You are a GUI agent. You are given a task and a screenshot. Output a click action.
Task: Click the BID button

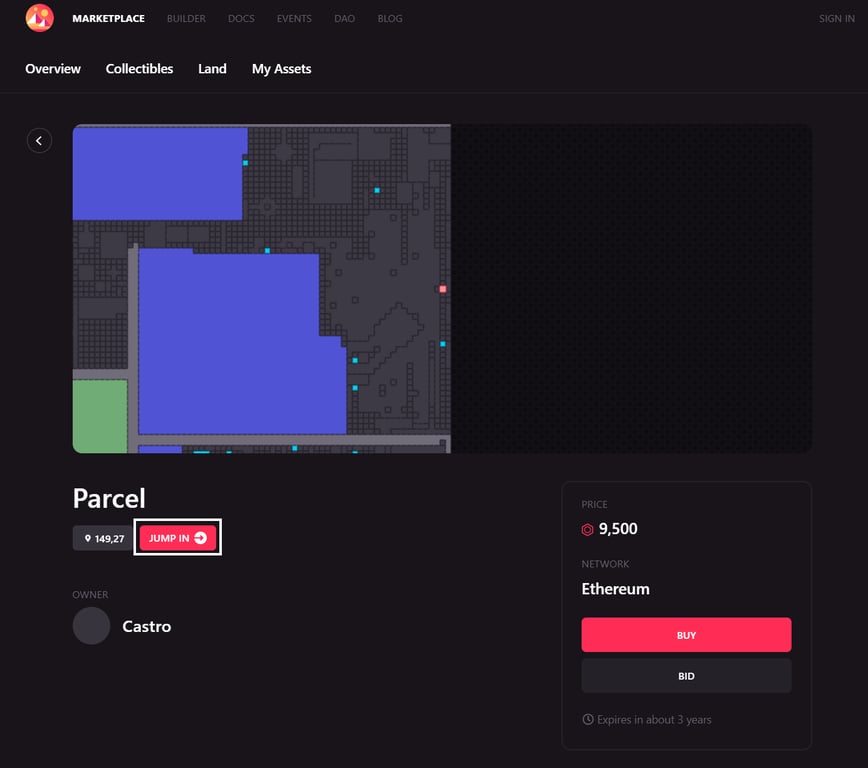686,675
